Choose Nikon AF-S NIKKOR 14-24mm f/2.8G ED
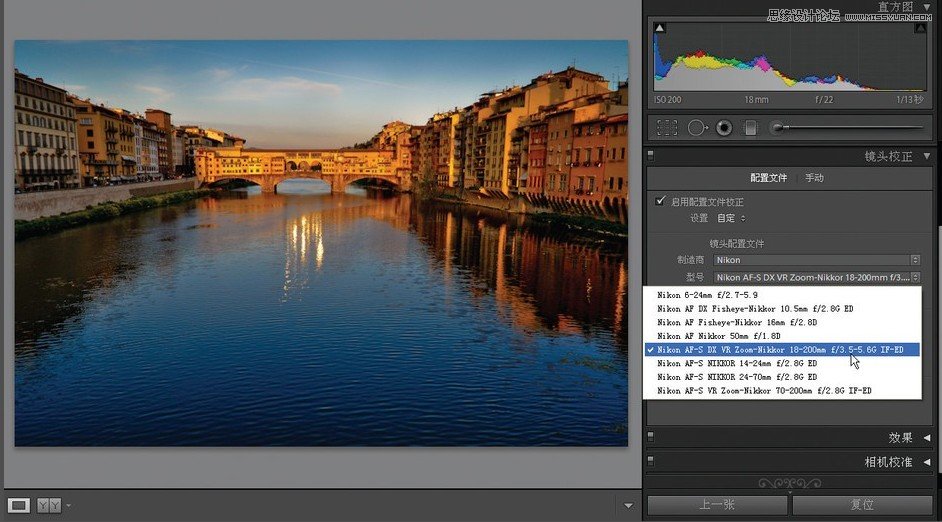The width and height of the screenshot is (942, 522). click(x=782, y=363)
